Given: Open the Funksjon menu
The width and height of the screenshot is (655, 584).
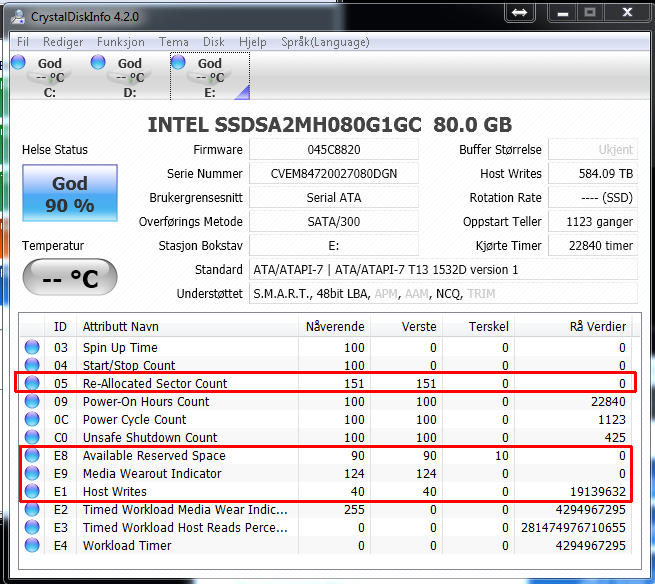Looking at the screenshot, I should coord(121,42).
